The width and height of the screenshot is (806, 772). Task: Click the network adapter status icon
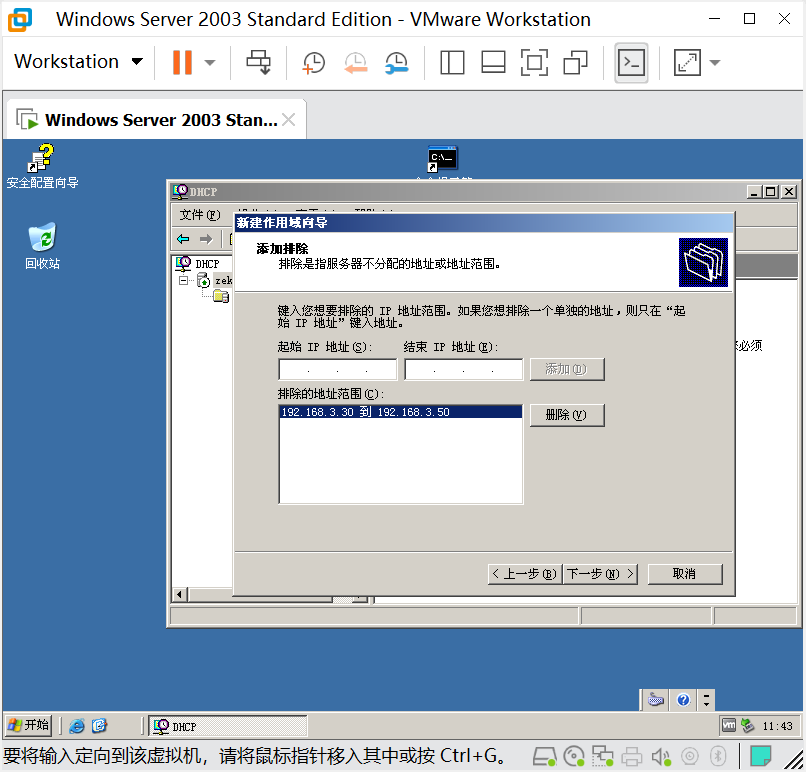coord(602,757)
